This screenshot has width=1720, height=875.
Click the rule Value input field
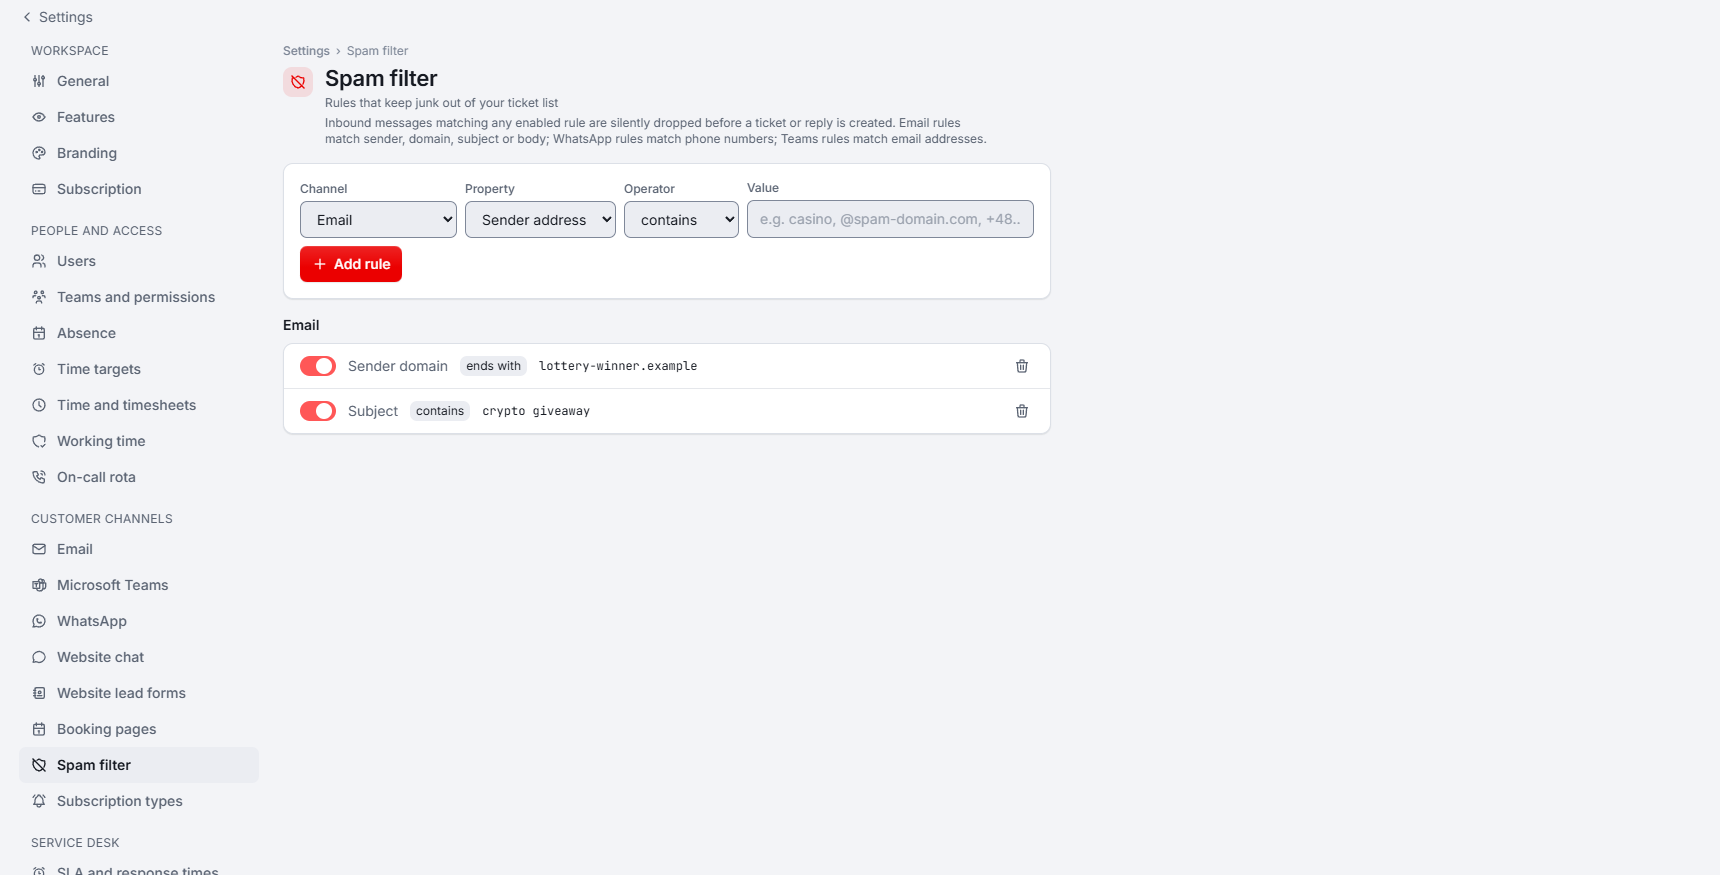click(890, 219)
